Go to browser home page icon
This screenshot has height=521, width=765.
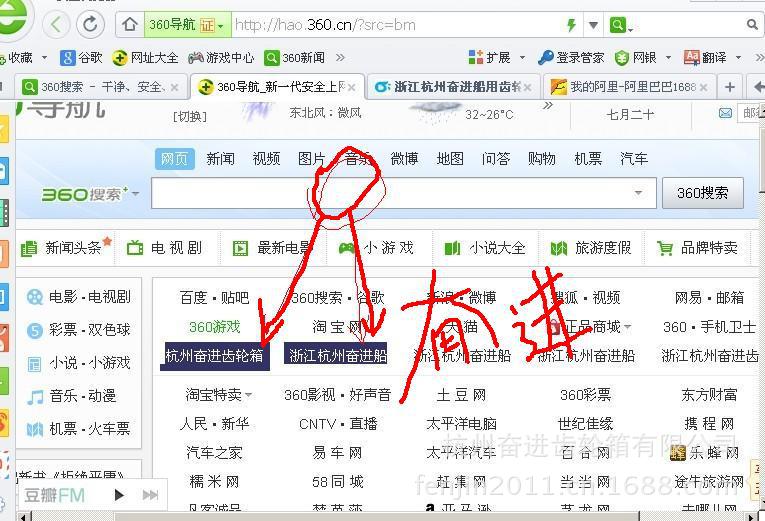pyautogui.click(x=130, y=24)
